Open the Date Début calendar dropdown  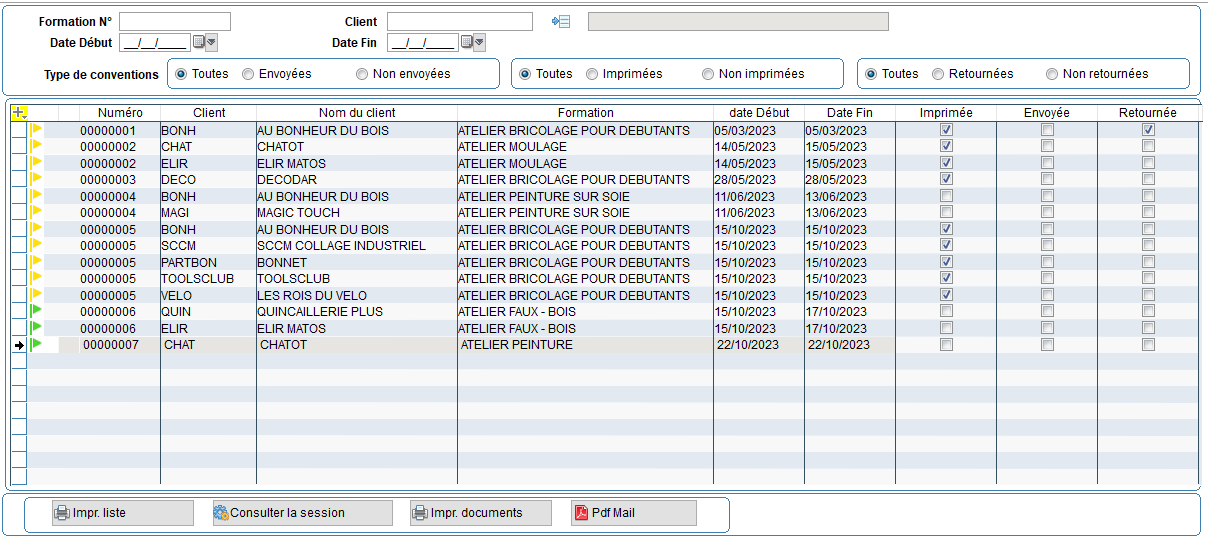205,42
